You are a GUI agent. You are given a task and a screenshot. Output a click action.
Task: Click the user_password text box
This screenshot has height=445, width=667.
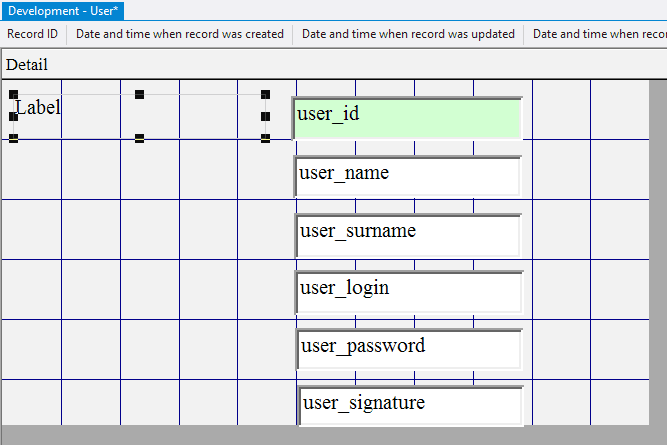pyautogui.click(x=408, y=349)
